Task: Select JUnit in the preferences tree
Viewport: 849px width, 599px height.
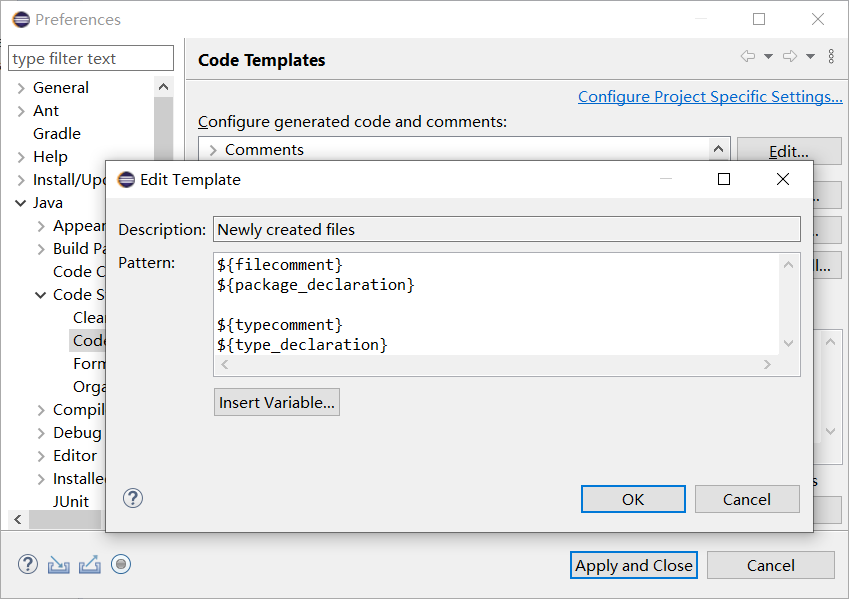Action: click(70, 502)
